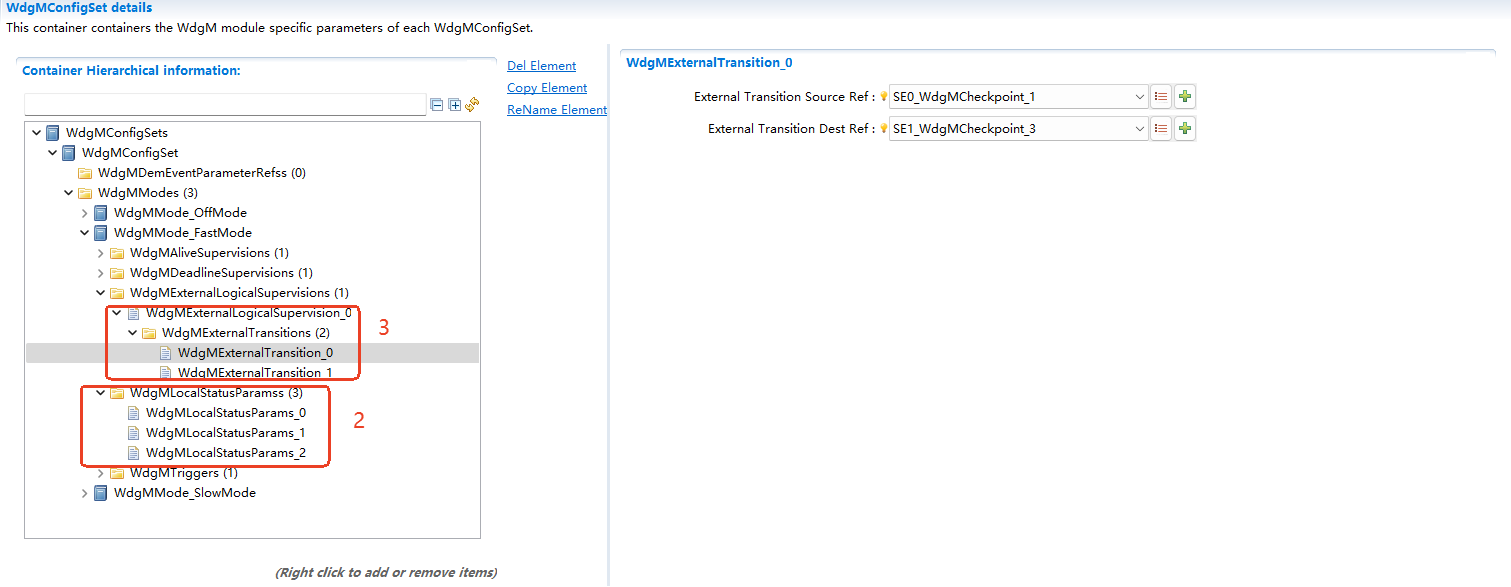1511x587 pixels.
Task: Click the ReName Element link
Action: [x=556, y=109]
